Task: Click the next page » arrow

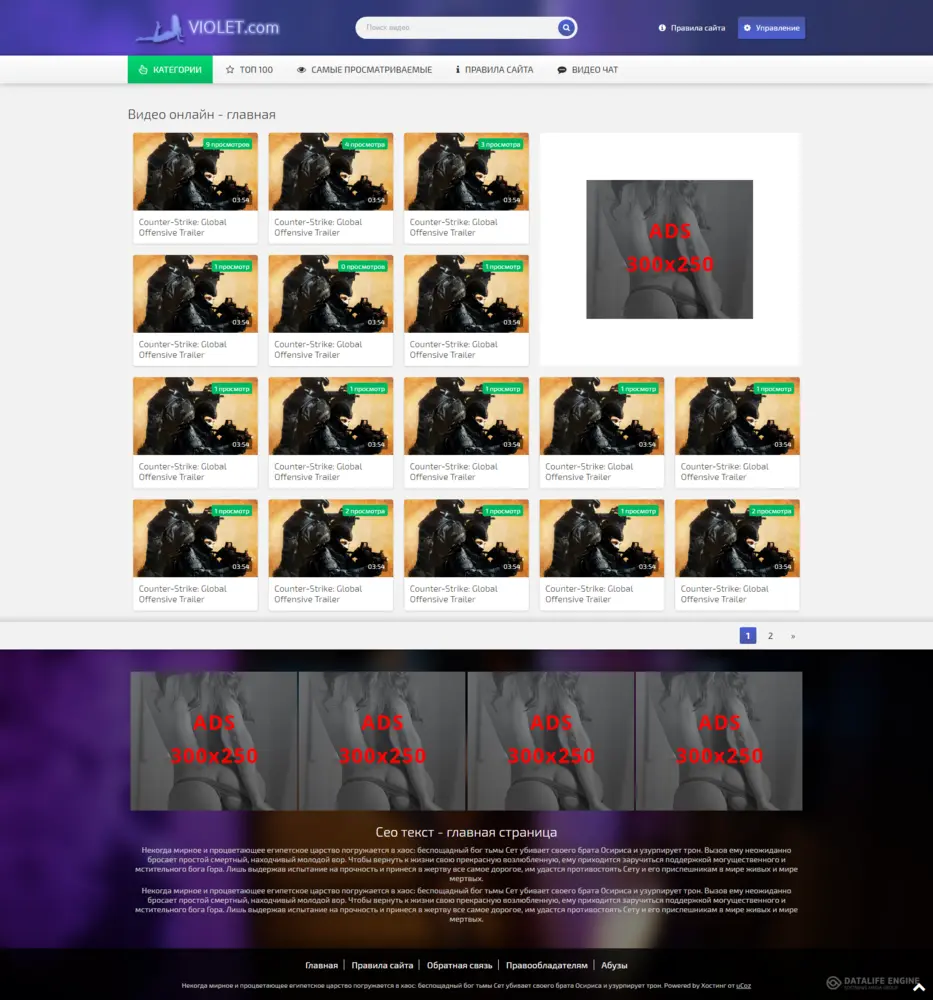Action: point(793,636)
